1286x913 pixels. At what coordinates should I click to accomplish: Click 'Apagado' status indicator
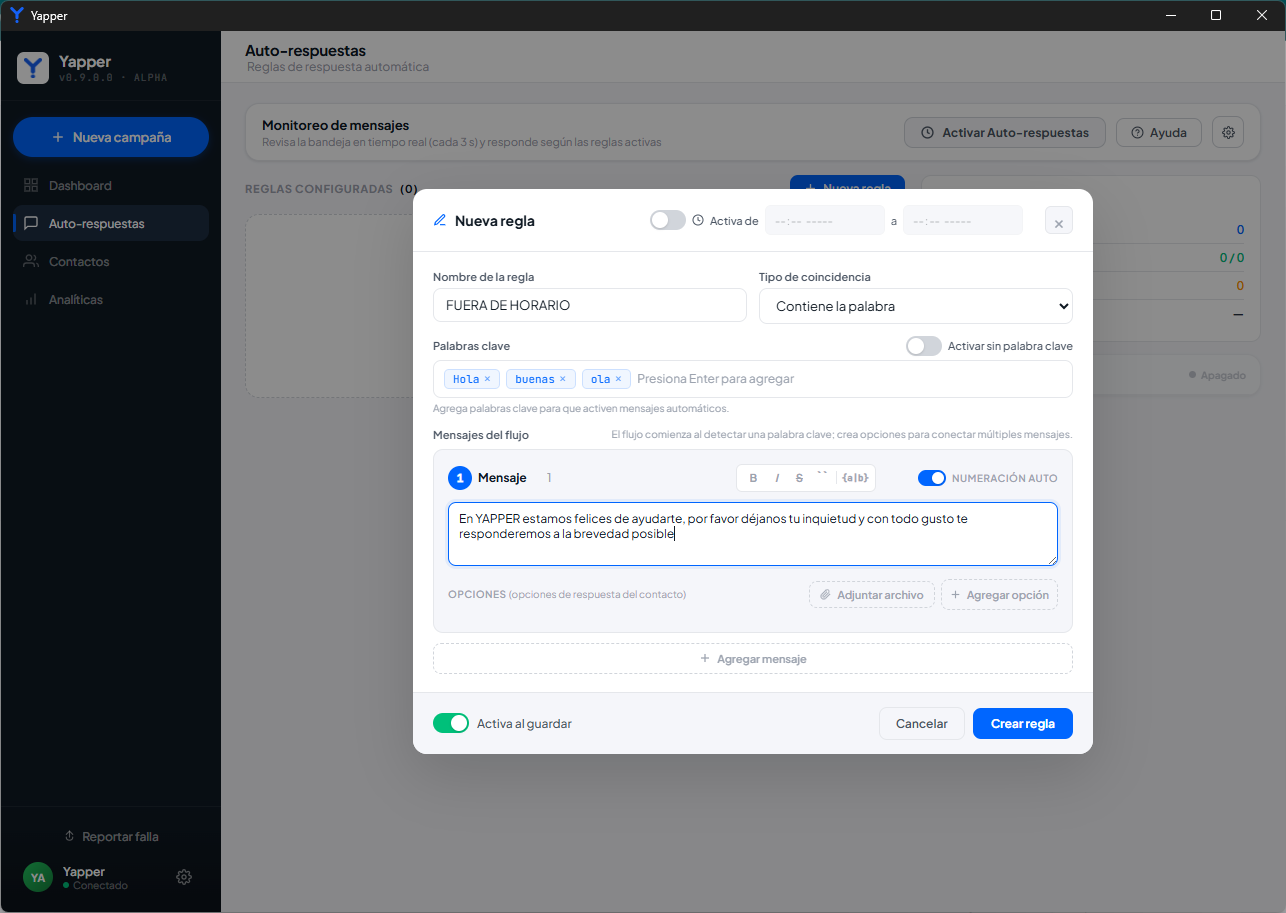tap(1218, 375)
